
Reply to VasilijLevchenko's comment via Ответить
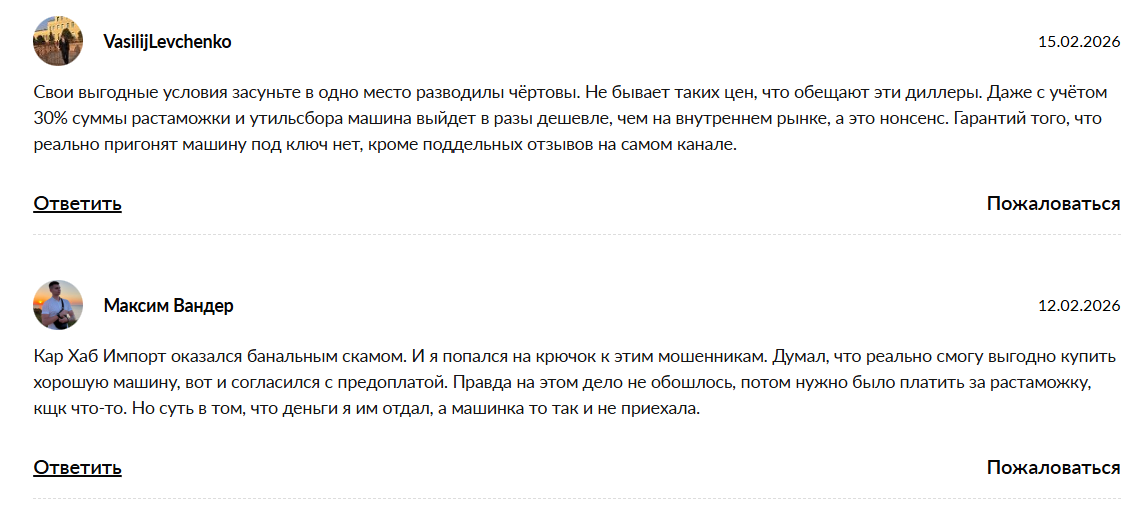(x=77, y=204)
